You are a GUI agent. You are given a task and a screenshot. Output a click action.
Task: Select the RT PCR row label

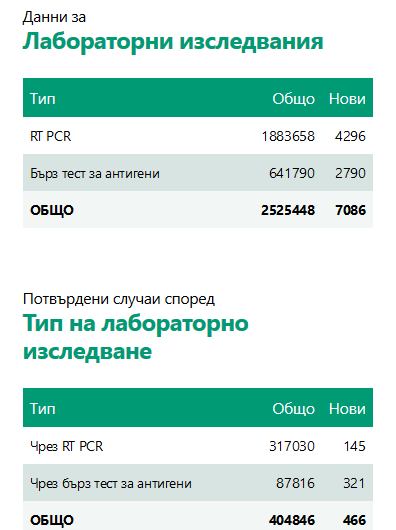pos(51,136)
